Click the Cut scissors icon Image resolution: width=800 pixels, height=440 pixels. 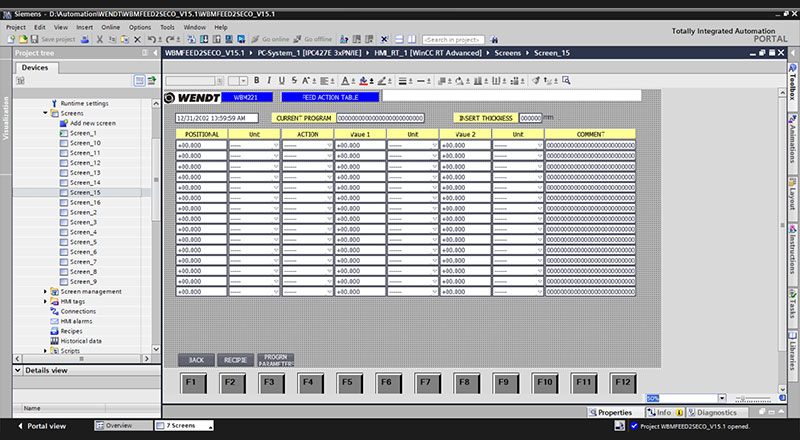tap(99, 39)
